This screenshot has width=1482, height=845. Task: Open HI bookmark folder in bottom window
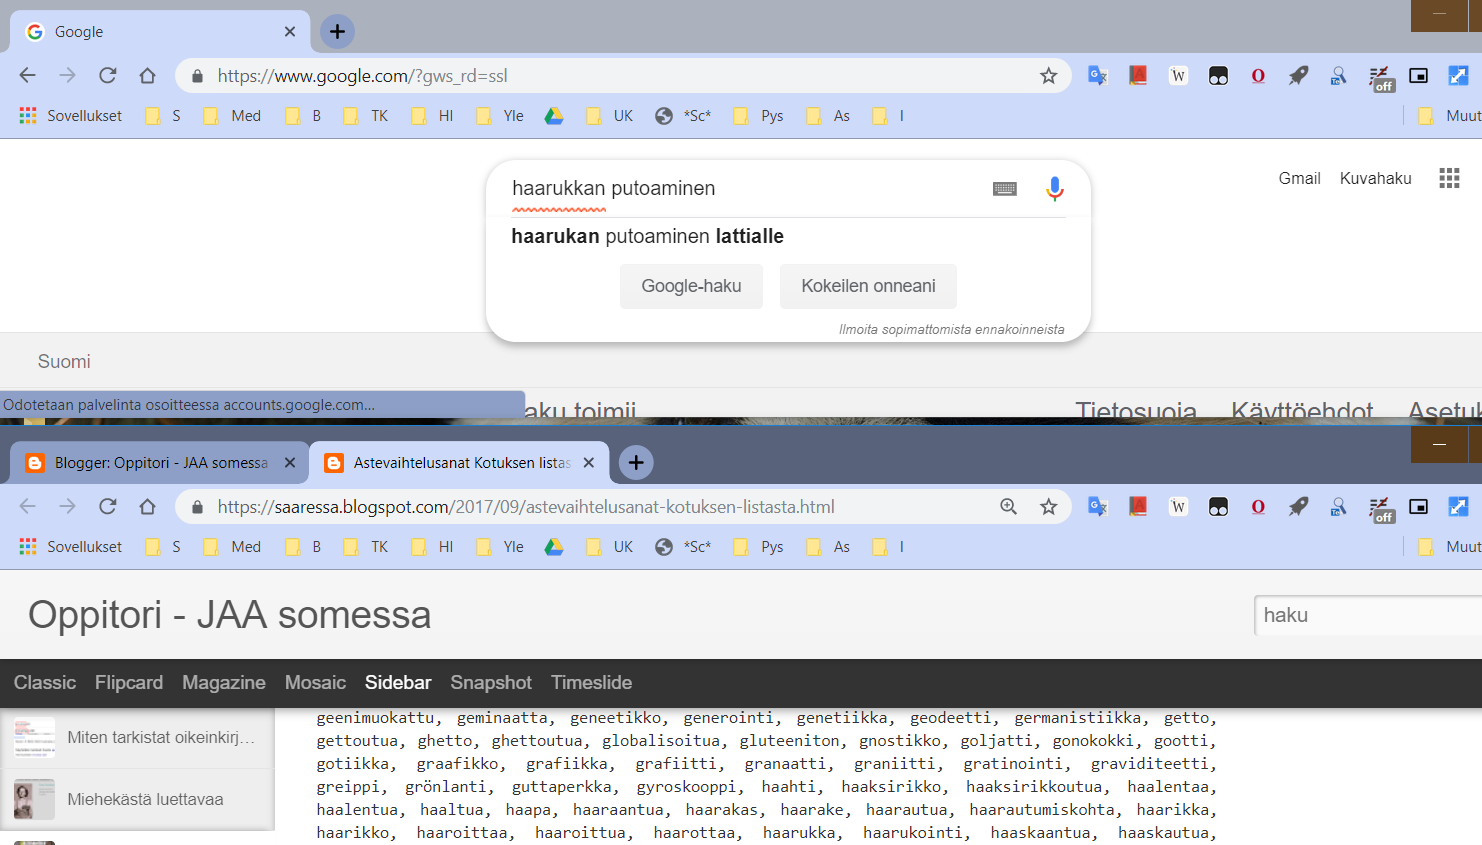tap(433, 547)
